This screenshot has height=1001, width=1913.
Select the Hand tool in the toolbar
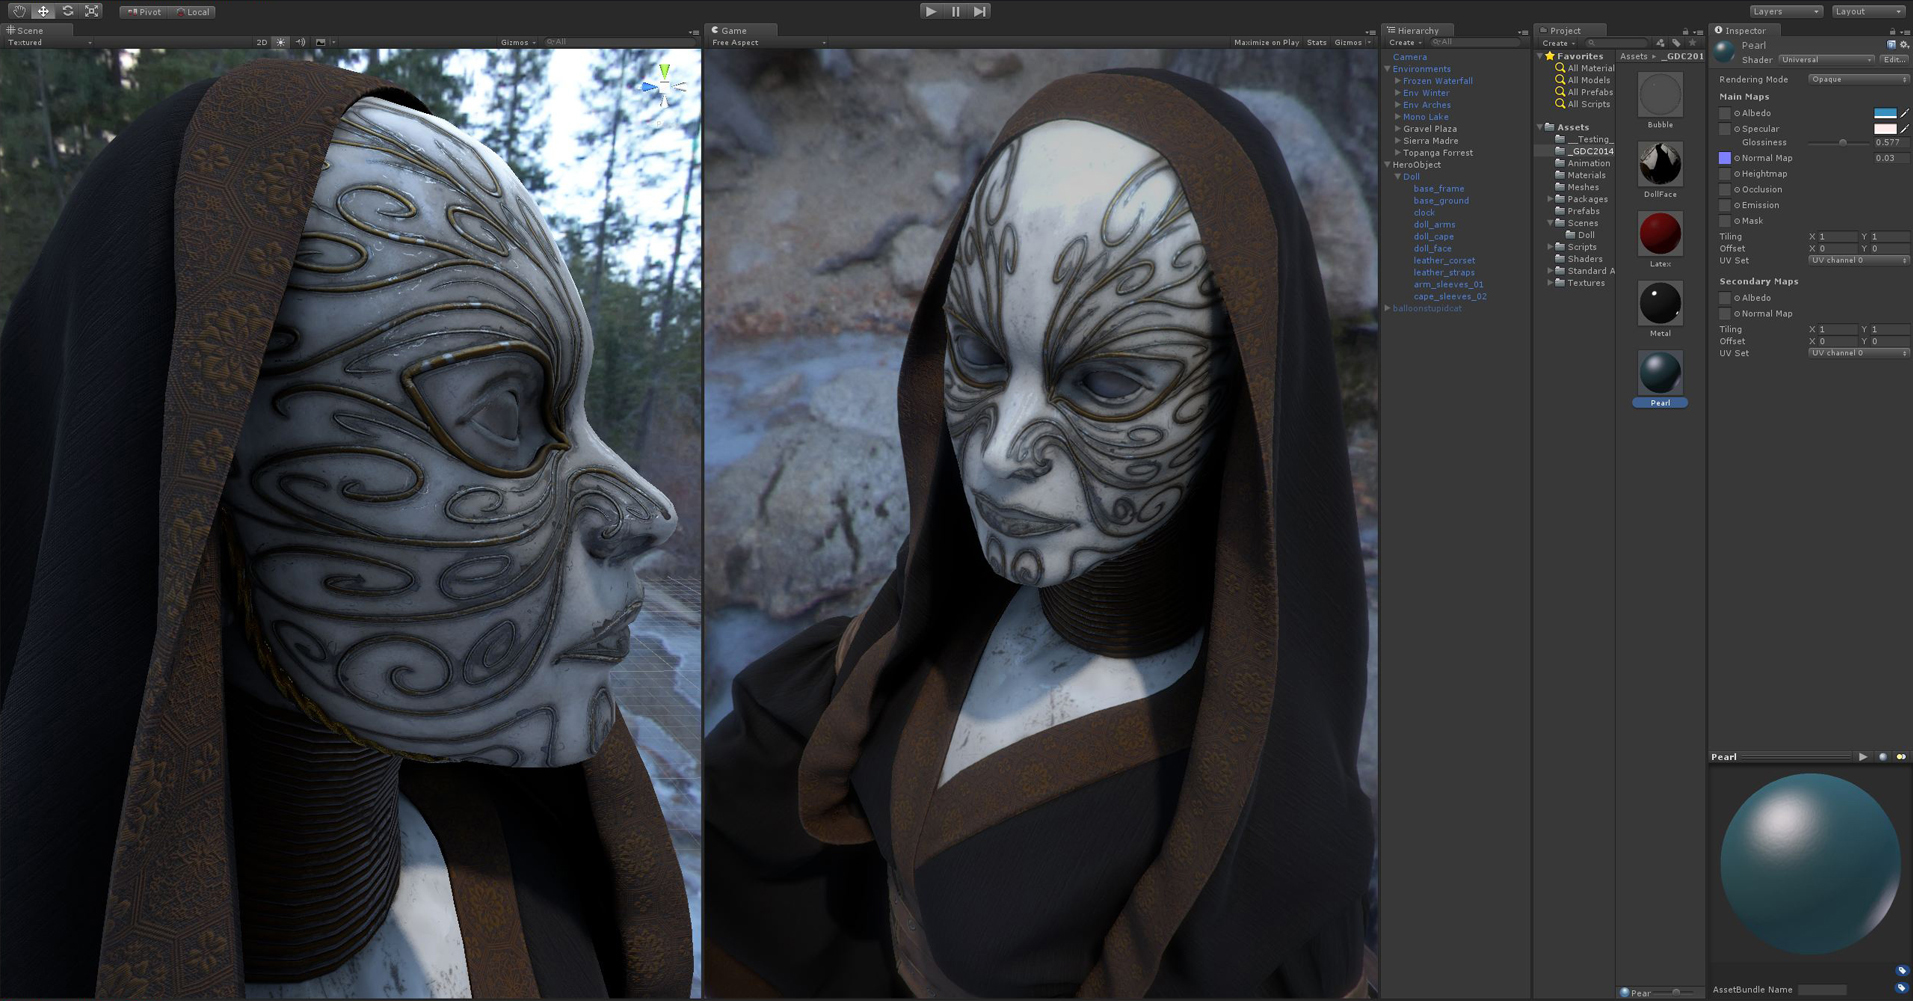tap(19, 11)
